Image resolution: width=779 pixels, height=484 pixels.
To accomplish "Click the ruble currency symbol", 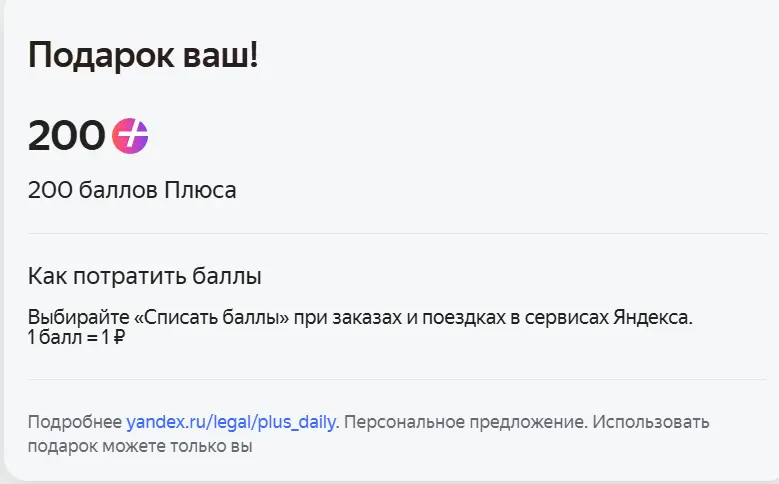I will [x=119, y=337].
